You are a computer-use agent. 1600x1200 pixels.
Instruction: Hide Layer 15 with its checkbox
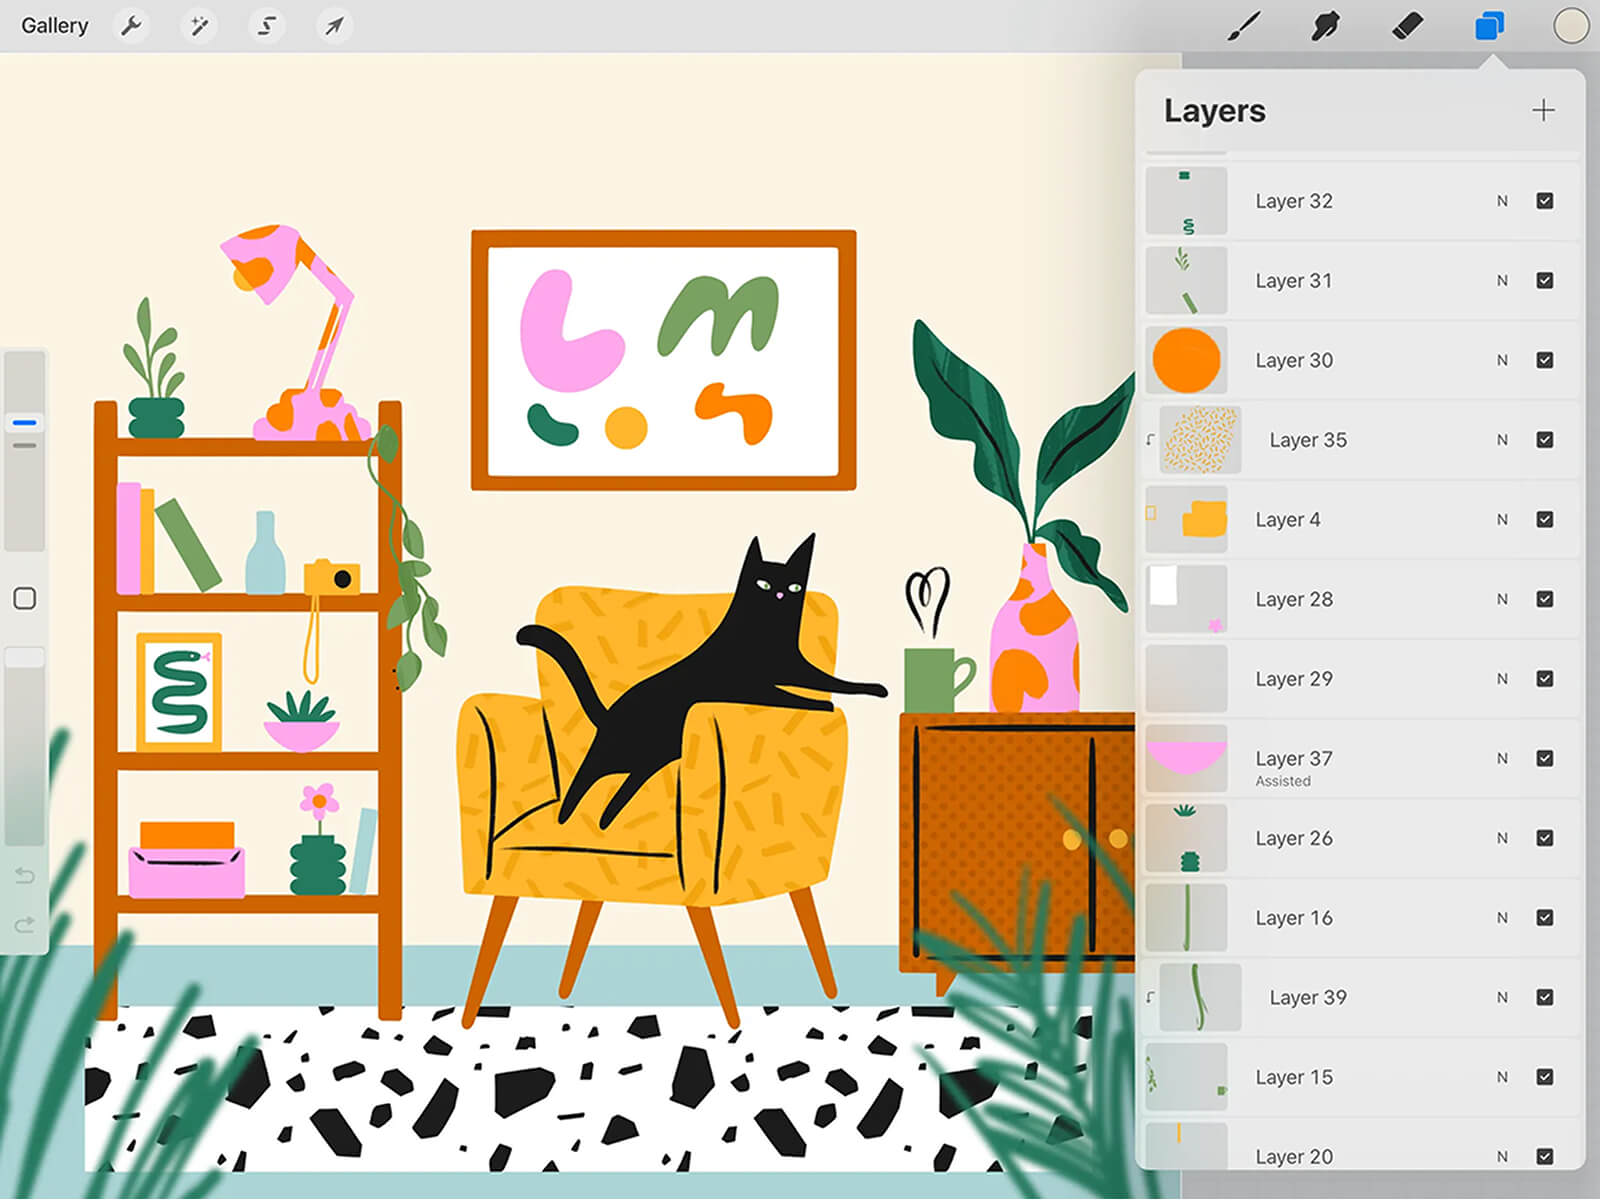point(1545,1077)
